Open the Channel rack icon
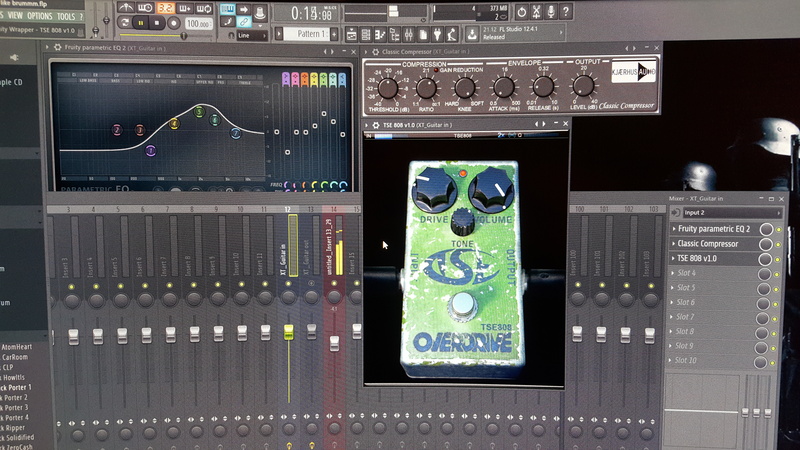Viewport: 800px width, 450px height. 366,35
